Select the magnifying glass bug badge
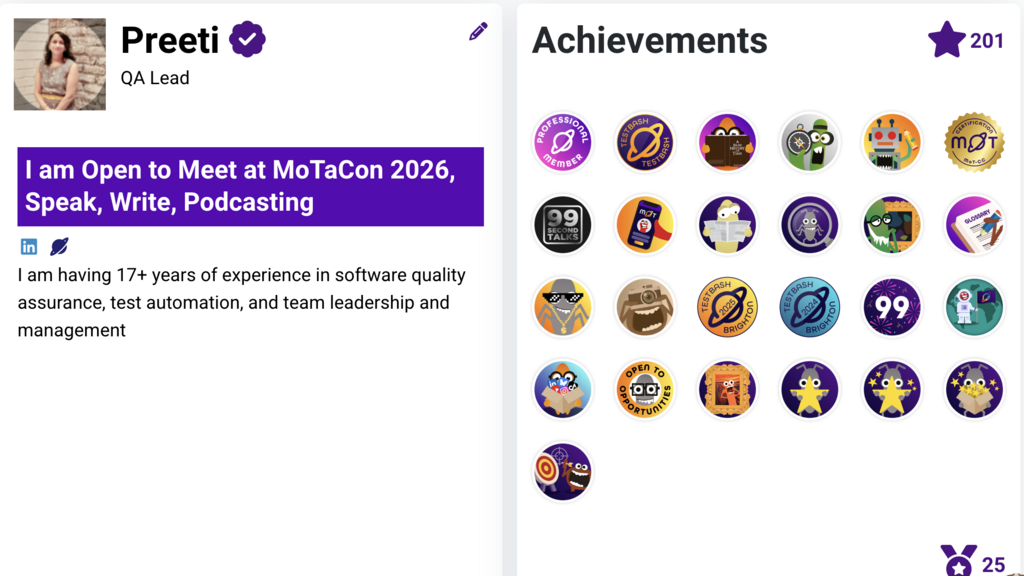The height and width of the screenshot is (576, 1024). tap(809, 225)
